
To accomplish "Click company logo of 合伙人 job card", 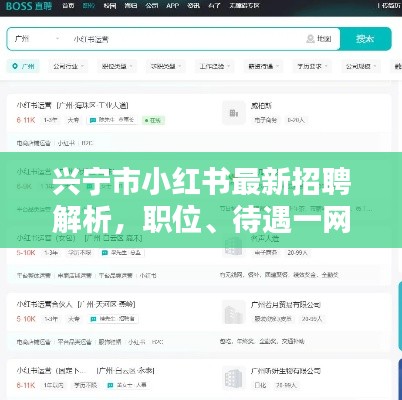I will point(234,312).
